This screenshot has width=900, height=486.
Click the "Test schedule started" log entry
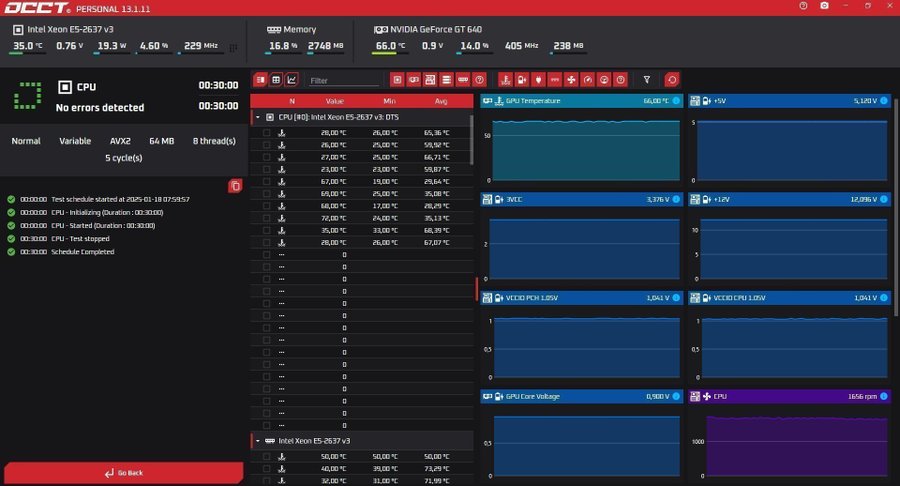click(120, 200)
